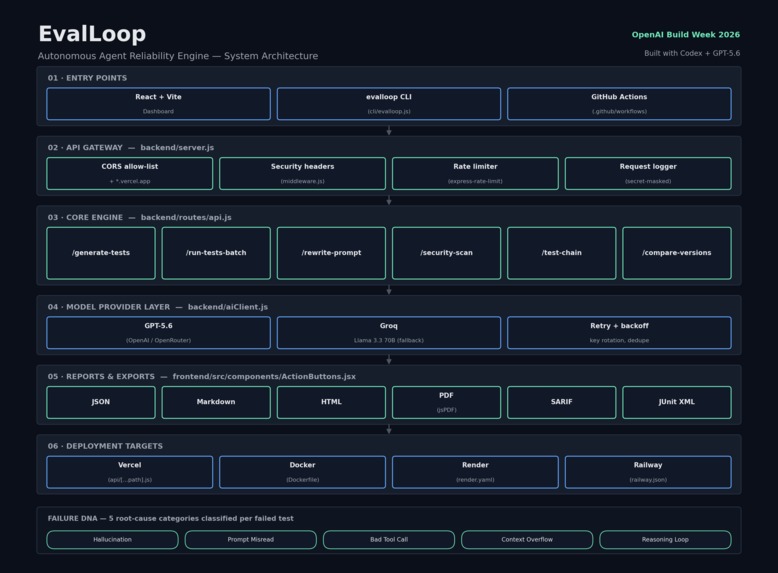778x573 pixels.
Task: Choose the SARIF export box
Action: pyautogui.click(x=562, y=402)
